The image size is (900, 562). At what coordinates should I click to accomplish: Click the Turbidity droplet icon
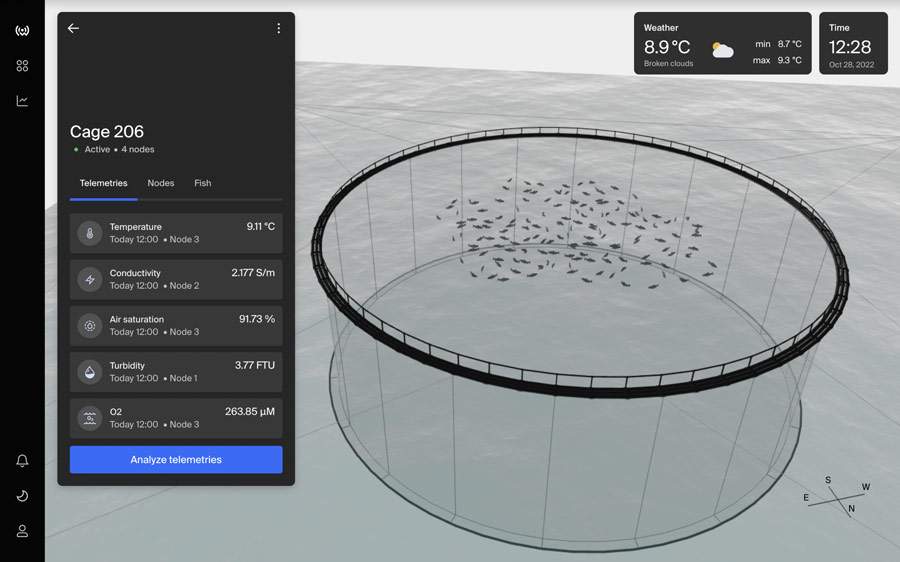click(x=90, y=372)
